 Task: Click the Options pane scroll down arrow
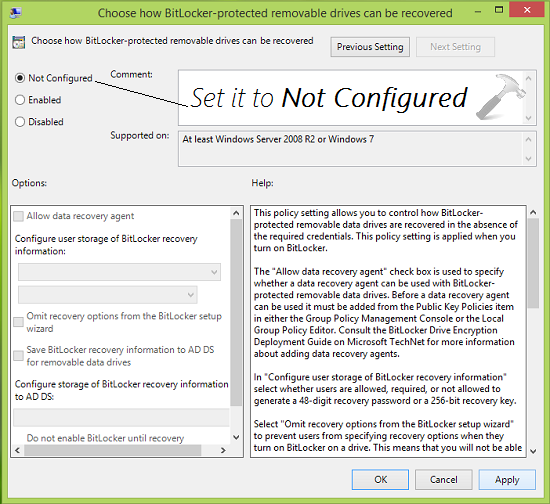pyautogui.click(x=236, y=437)
